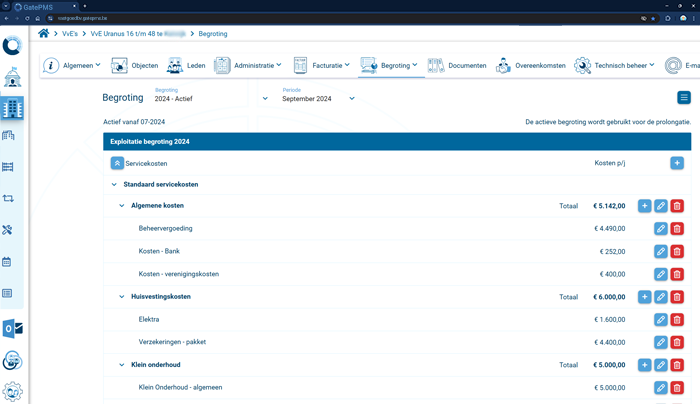This screenshot has width=700, height=404.
Task: Edit the Verzekeringen - pakket row
Action: 660,343
